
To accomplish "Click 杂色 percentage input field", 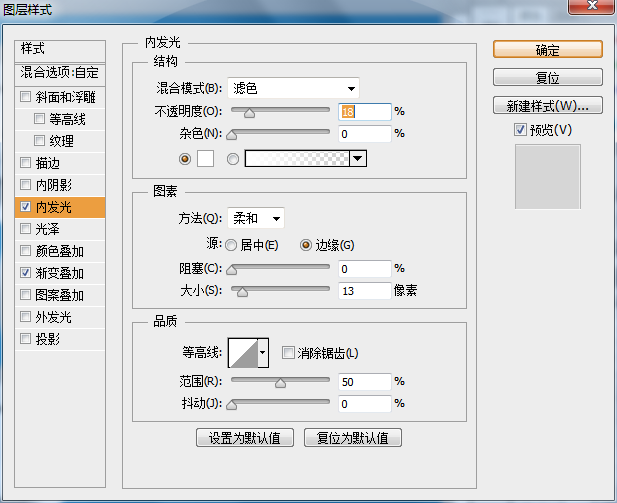I will [x=365, y=134].
